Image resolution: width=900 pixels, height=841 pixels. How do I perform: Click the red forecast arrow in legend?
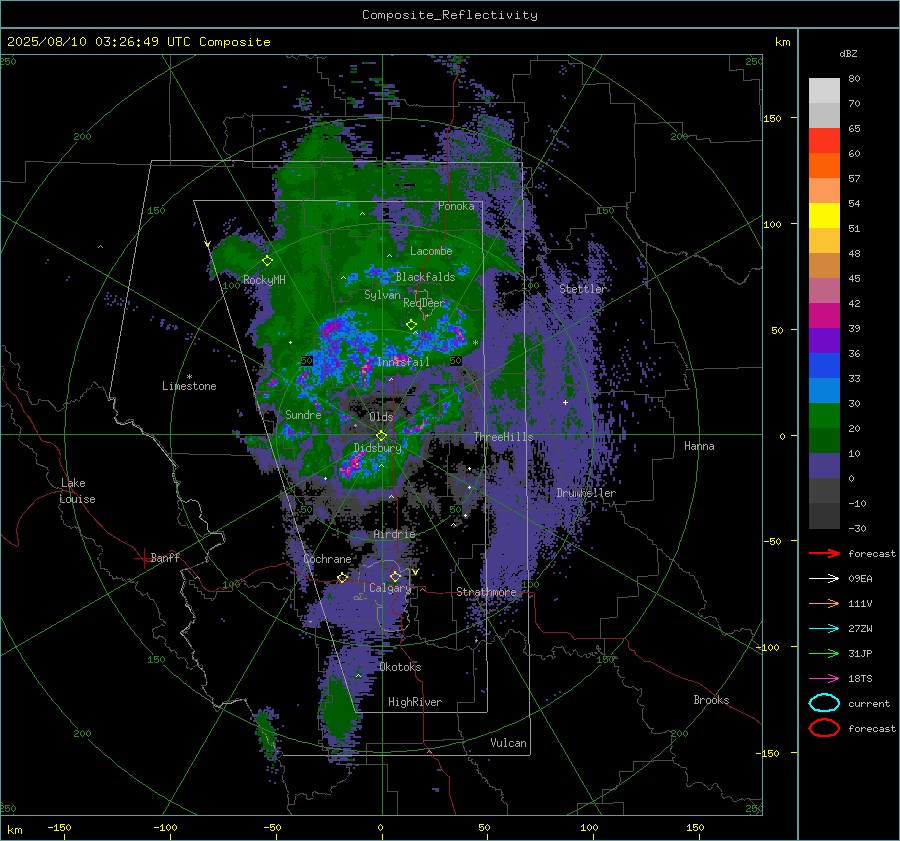(824, 553)
